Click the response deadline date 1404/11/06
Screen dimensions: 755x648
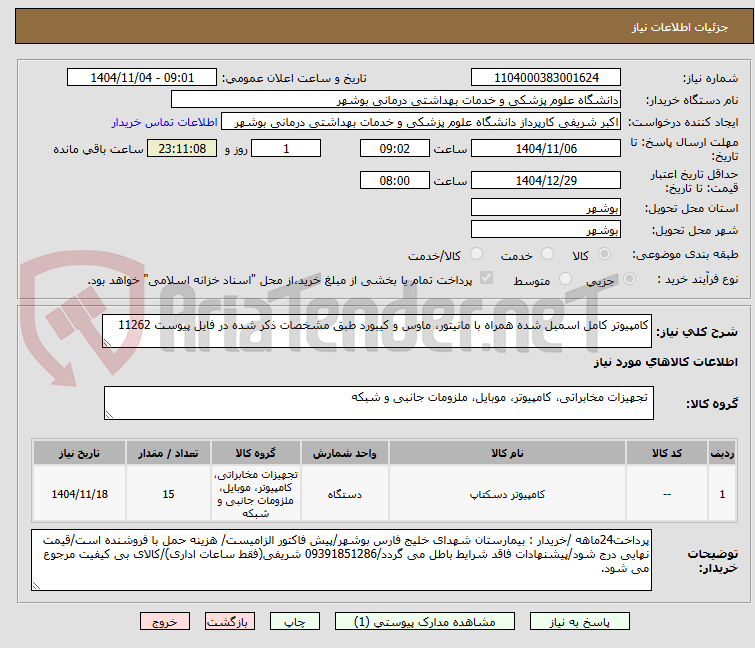(x=546, y=148)
